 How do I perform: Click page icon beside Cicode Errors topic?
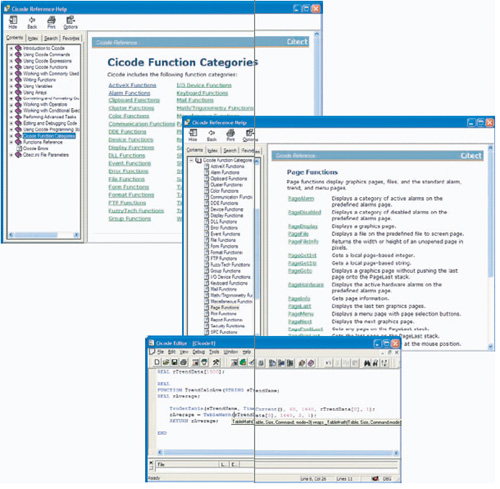[19, 148]
